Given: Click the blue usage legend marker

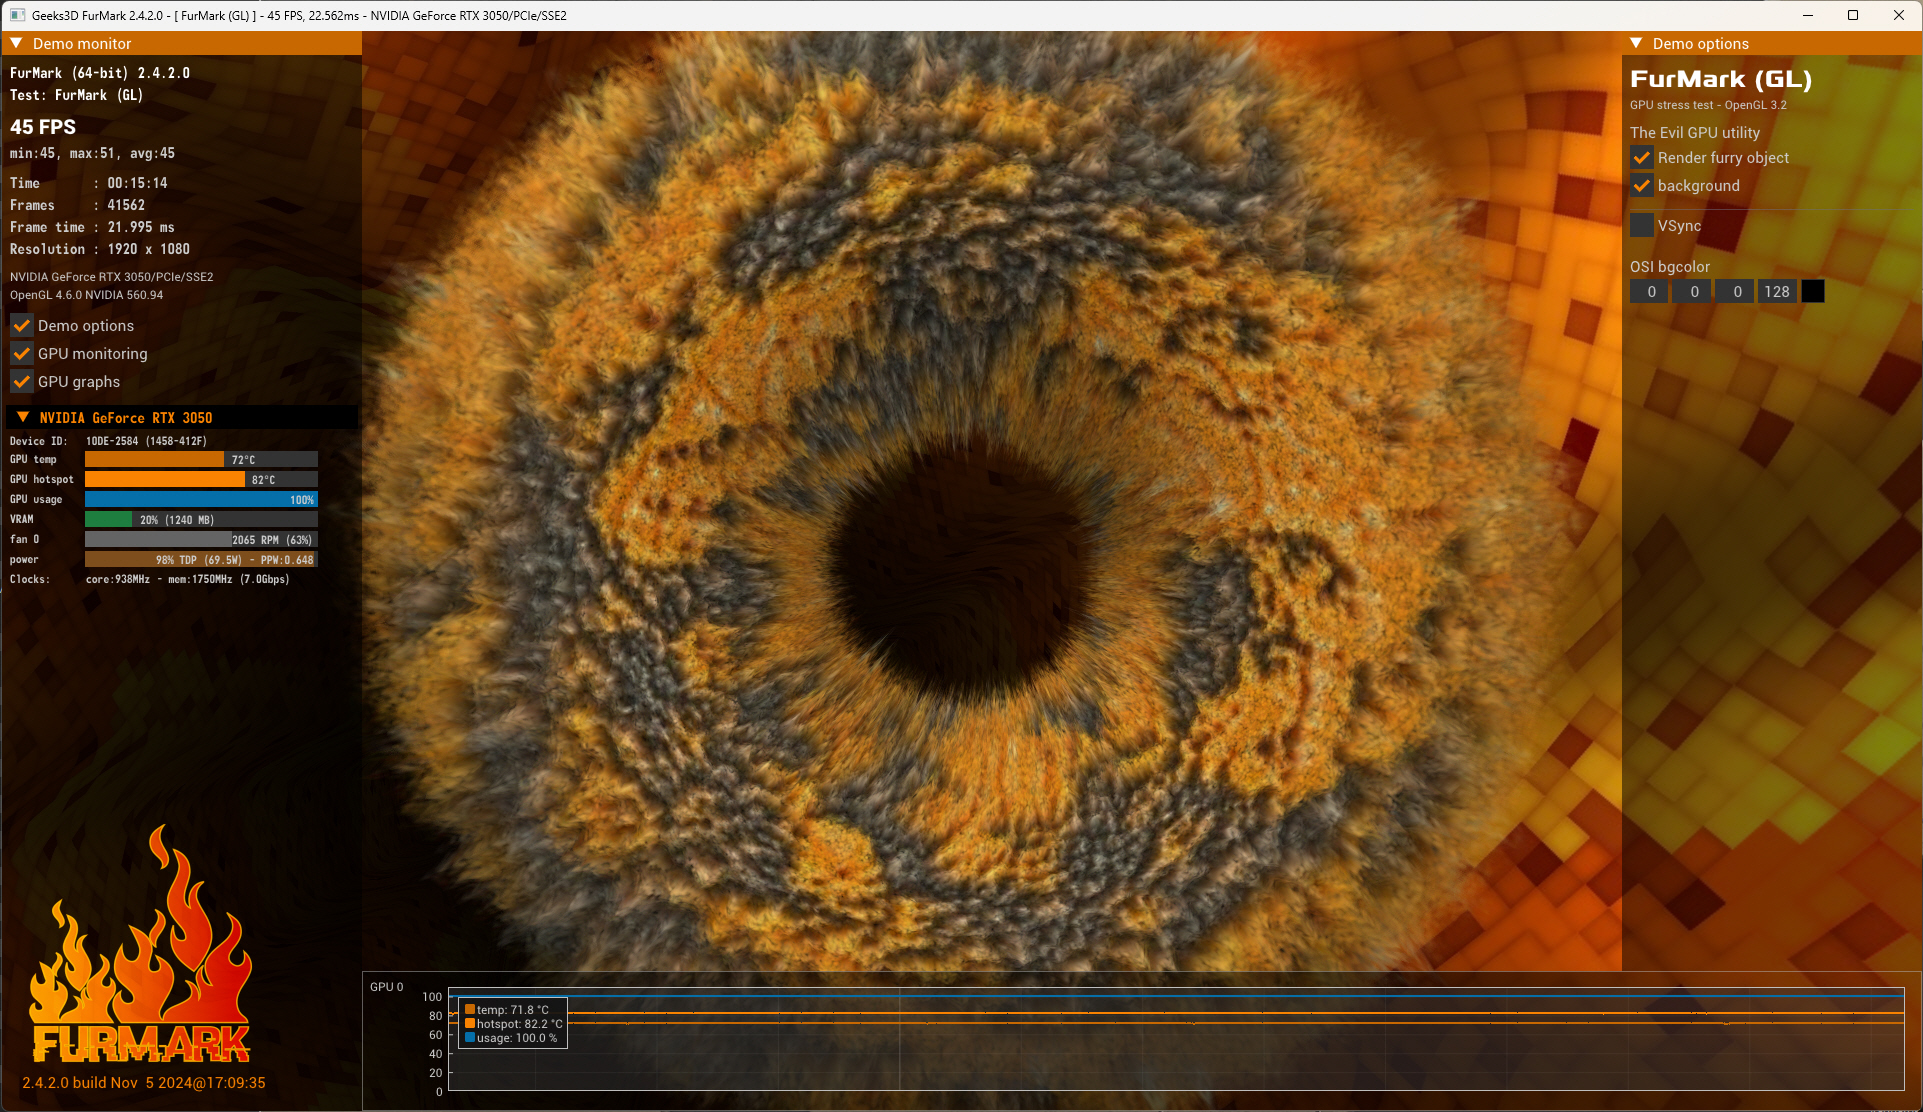Looking at the screenshot, I should (x=470, y=1038).
